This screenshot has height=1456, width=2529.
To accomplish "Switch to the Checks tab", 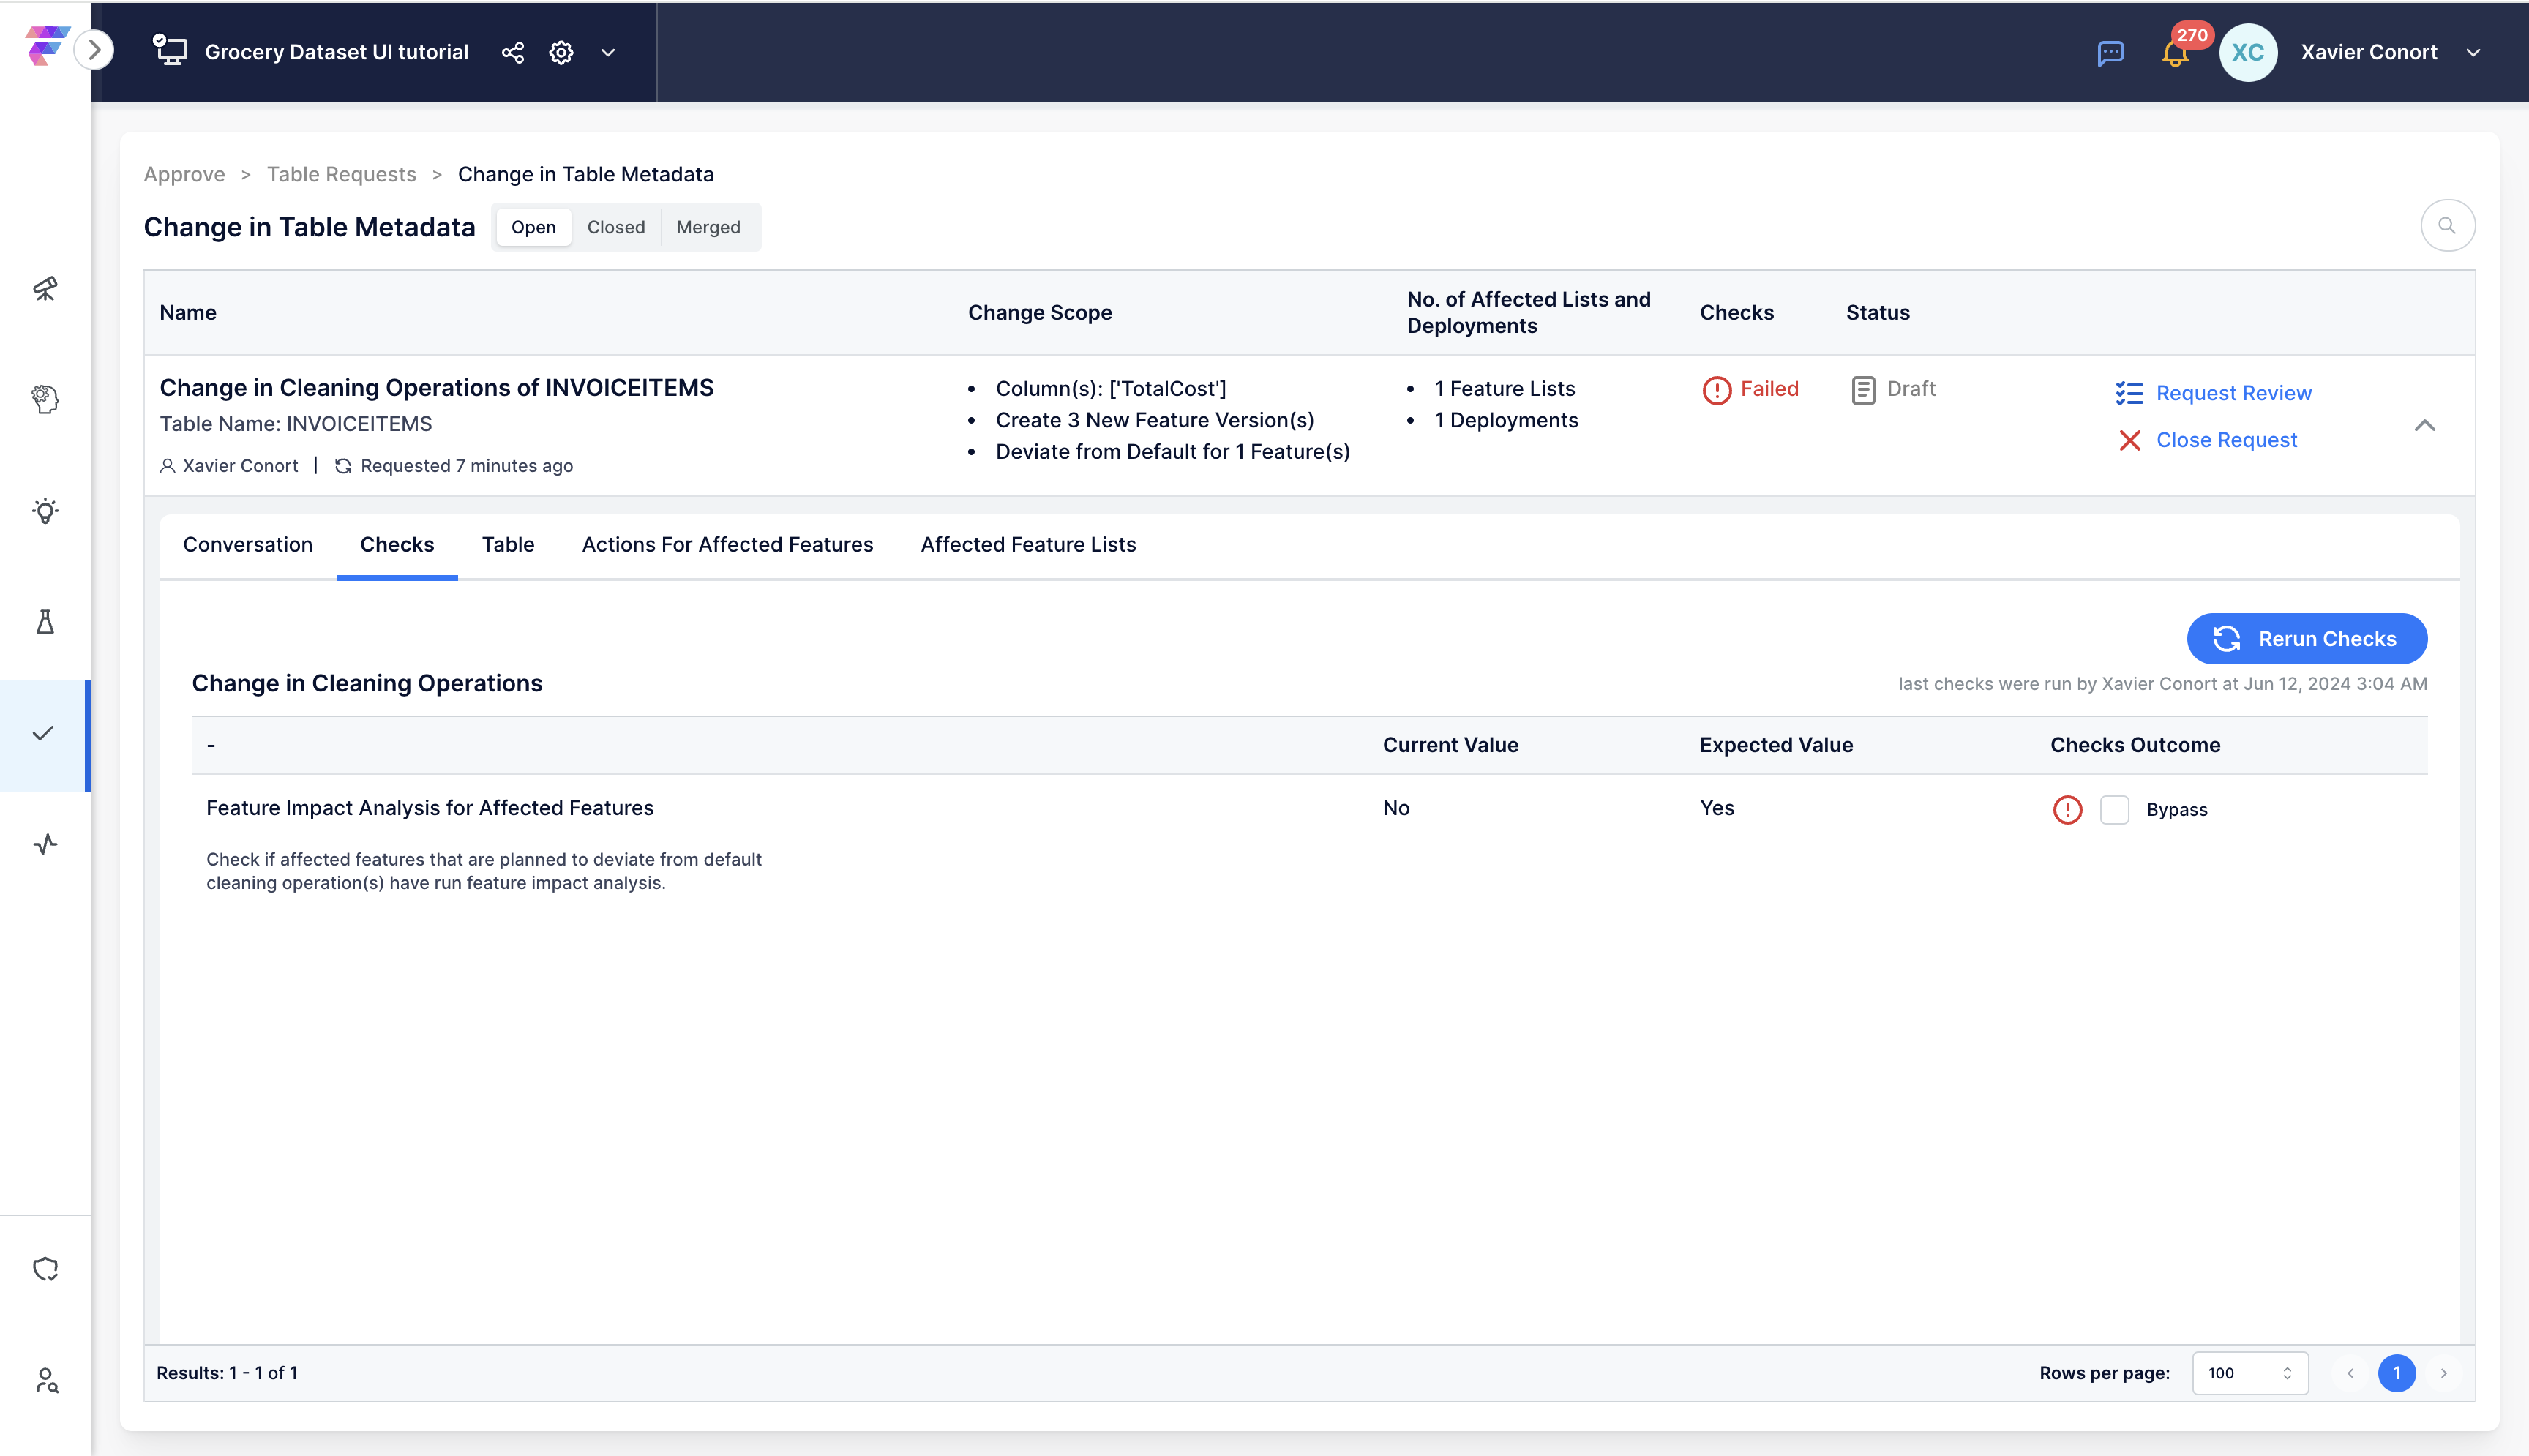I will (x=397, y=545).
